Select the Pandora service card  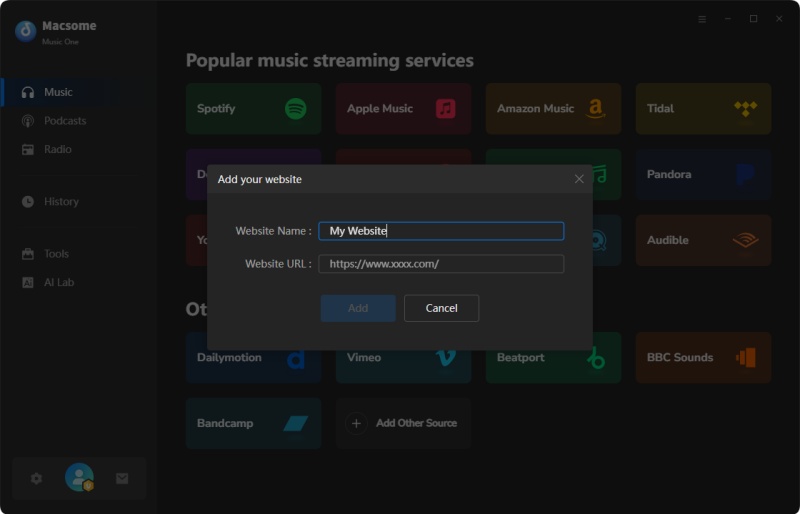[704, 175]
